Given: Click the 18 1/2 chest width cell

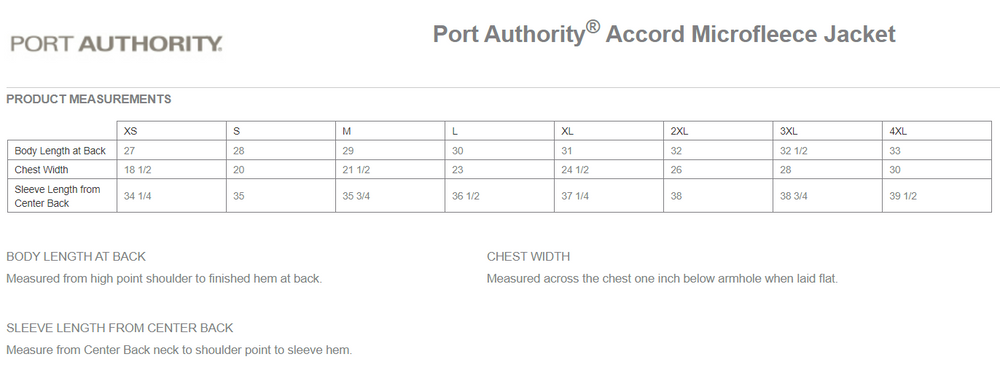Looking at the screenshot, I should [172, 170].
